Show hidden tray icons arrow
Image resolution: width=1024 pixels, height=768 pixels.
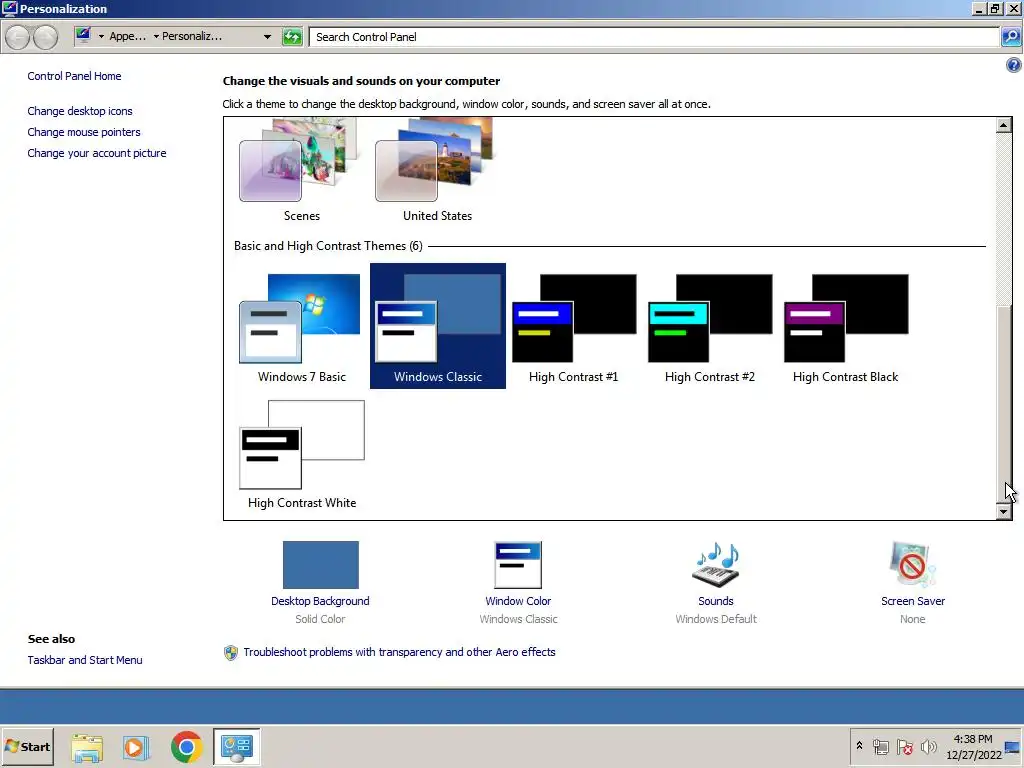coord(859,746)
